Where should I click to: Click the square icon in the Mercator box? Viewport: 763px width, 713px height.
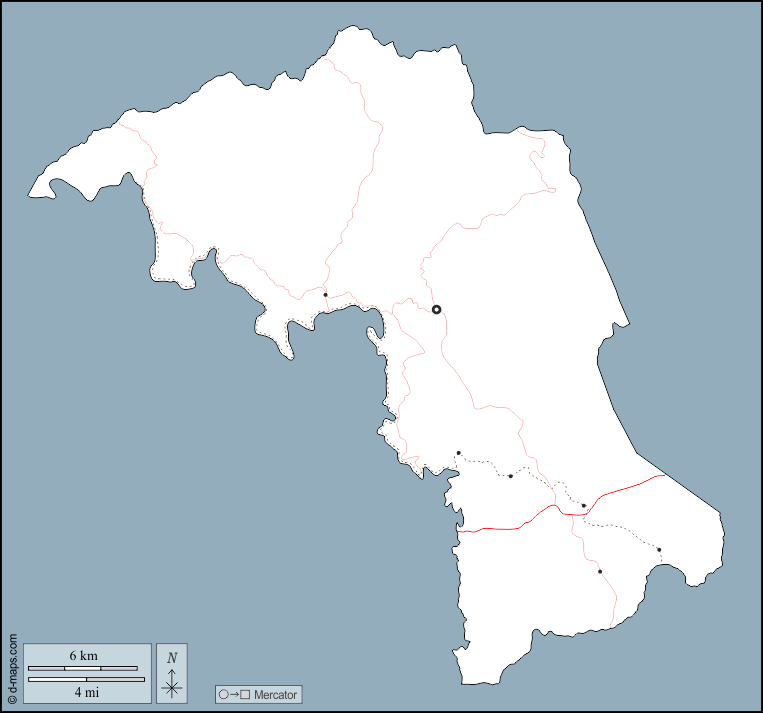coord(245,694)
